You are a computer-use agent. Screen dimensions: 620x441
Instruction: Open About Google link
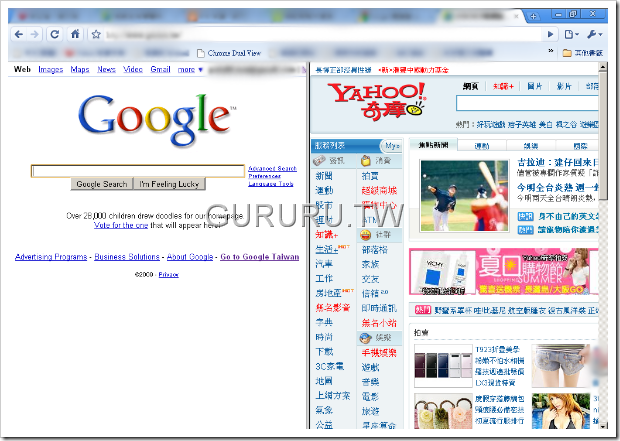[190, 257]
